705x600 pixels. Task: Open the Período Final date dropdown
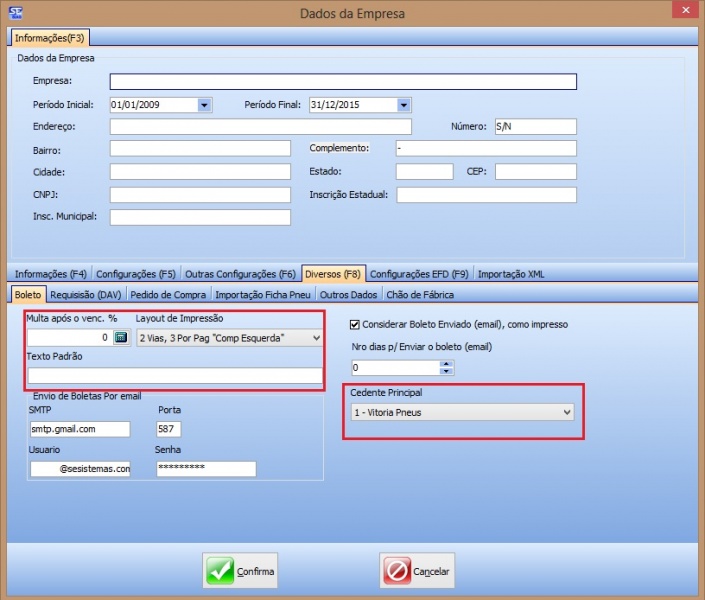pyautogui.click(x=403, y=104)
